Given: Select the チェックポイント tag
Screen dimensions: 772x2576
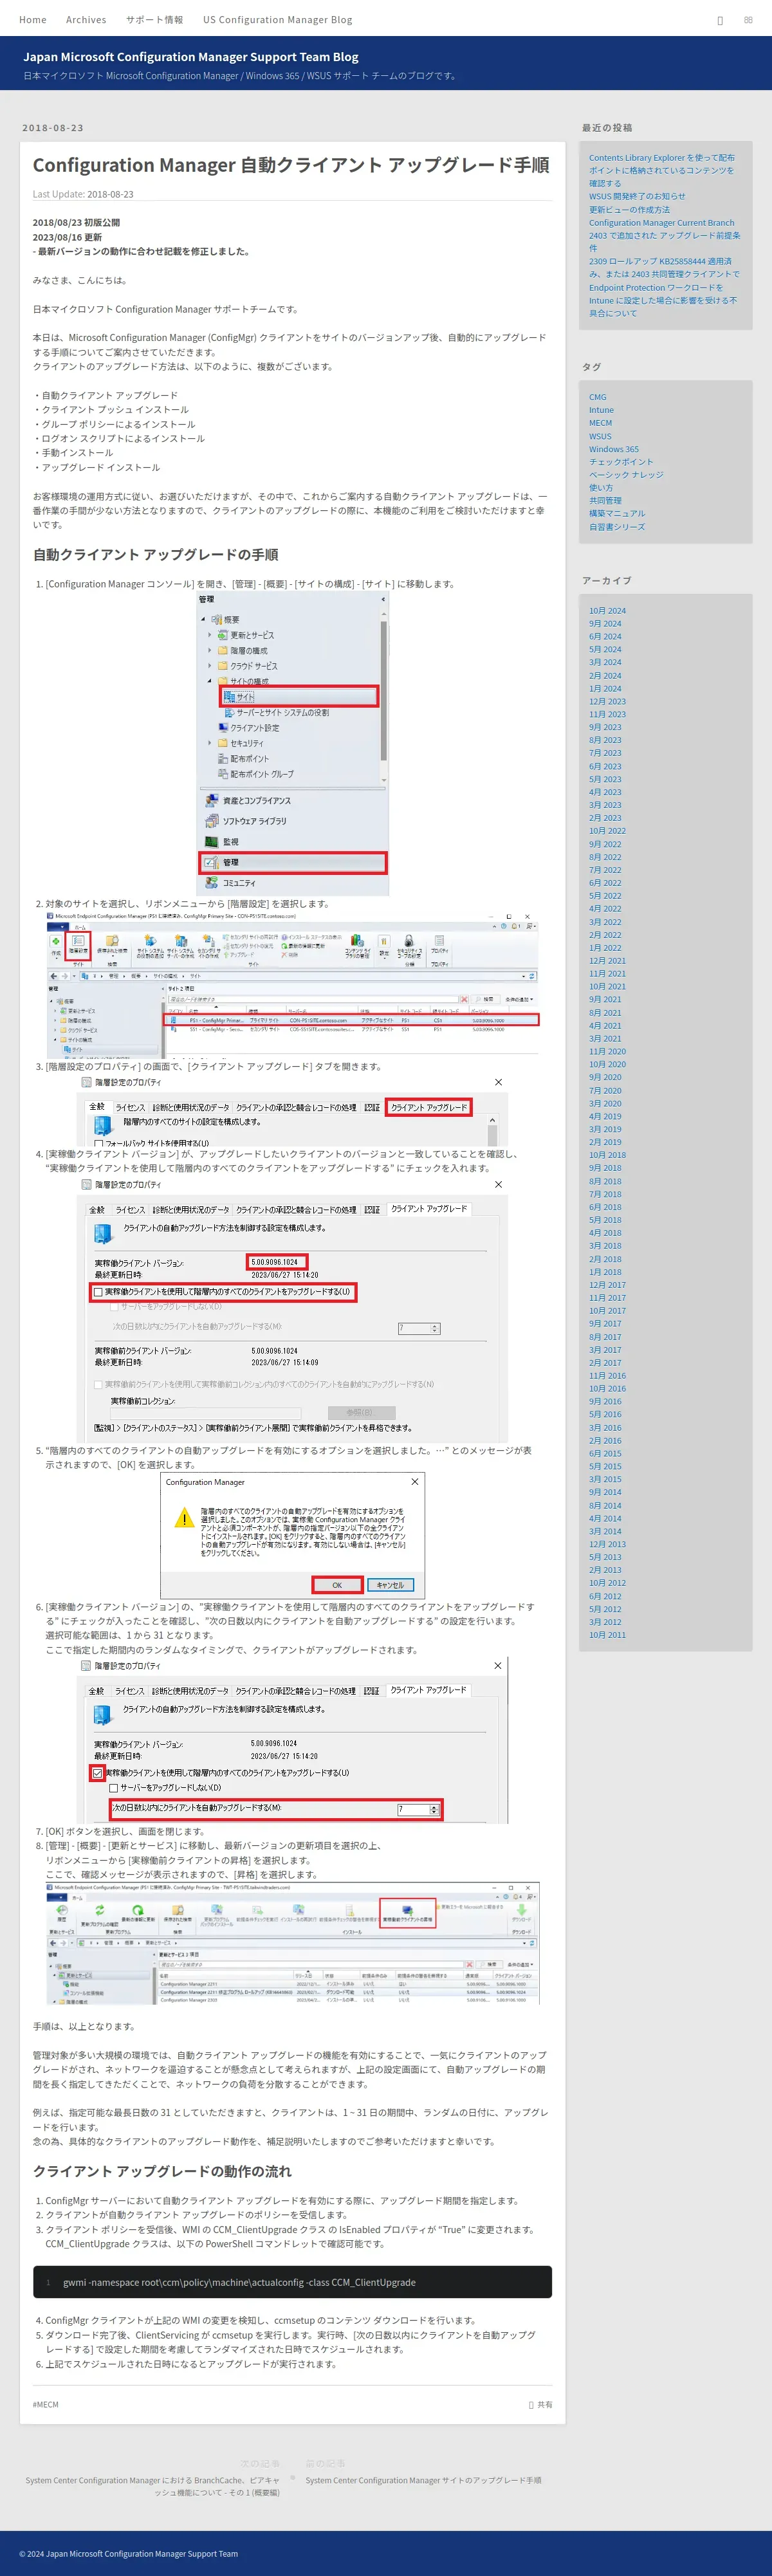Looking at the screenshot, I should (621, 462).
